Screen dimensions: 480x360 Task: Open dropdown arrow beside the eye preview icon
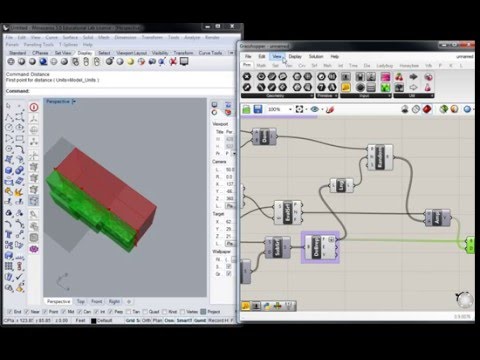tap(322, 109)
